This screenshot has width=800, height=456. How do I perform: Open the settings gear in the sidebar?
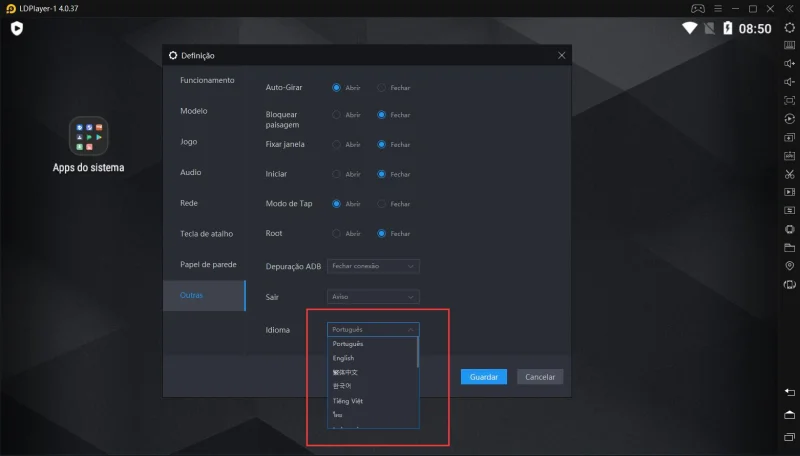tap(789, 28)
